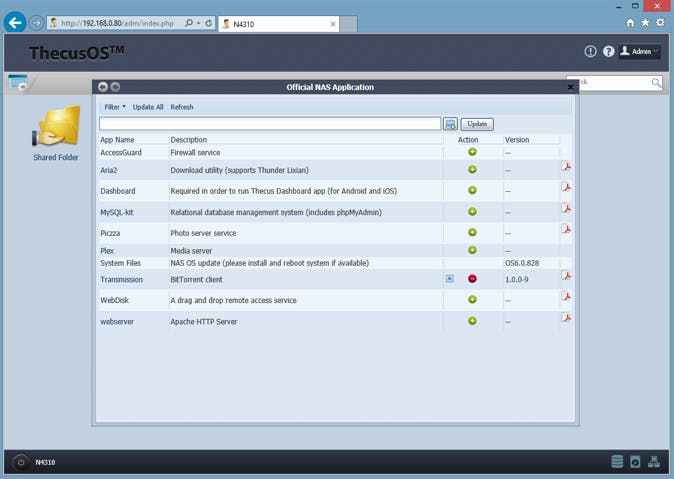The image size is (674, 479).
Task: Browse for update file icon
Action: (x=450, y=124)
